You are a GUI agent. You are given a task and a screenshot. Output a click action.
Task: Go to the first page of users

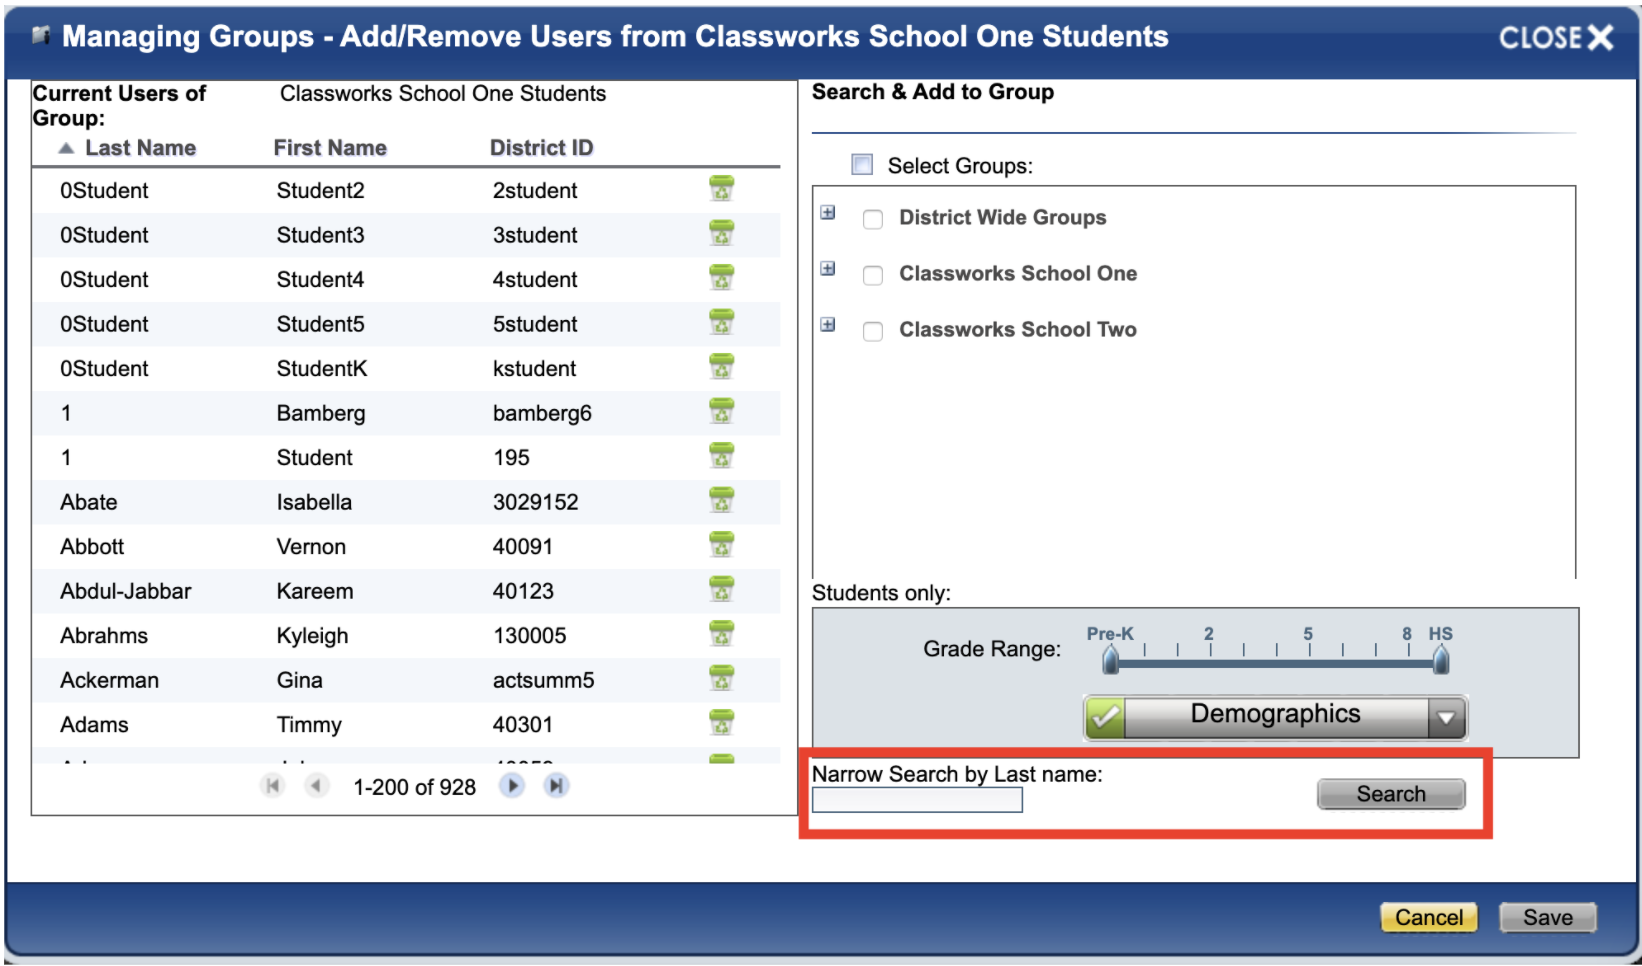tap(272, 786)
